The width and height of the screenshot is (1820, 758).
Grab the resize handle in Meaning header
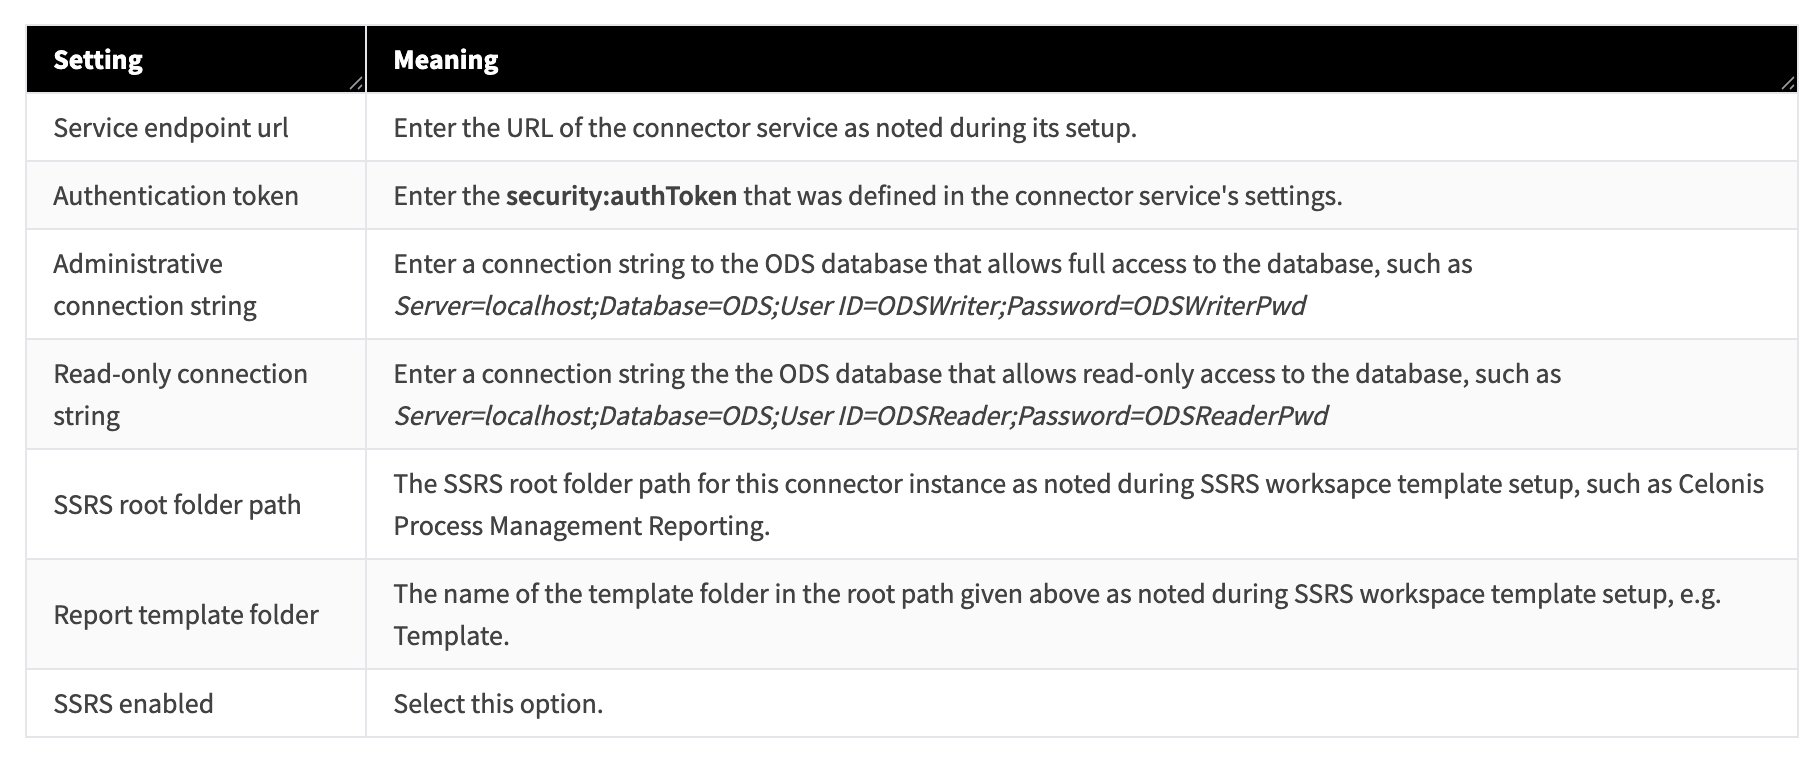(x=1788, y=84)
